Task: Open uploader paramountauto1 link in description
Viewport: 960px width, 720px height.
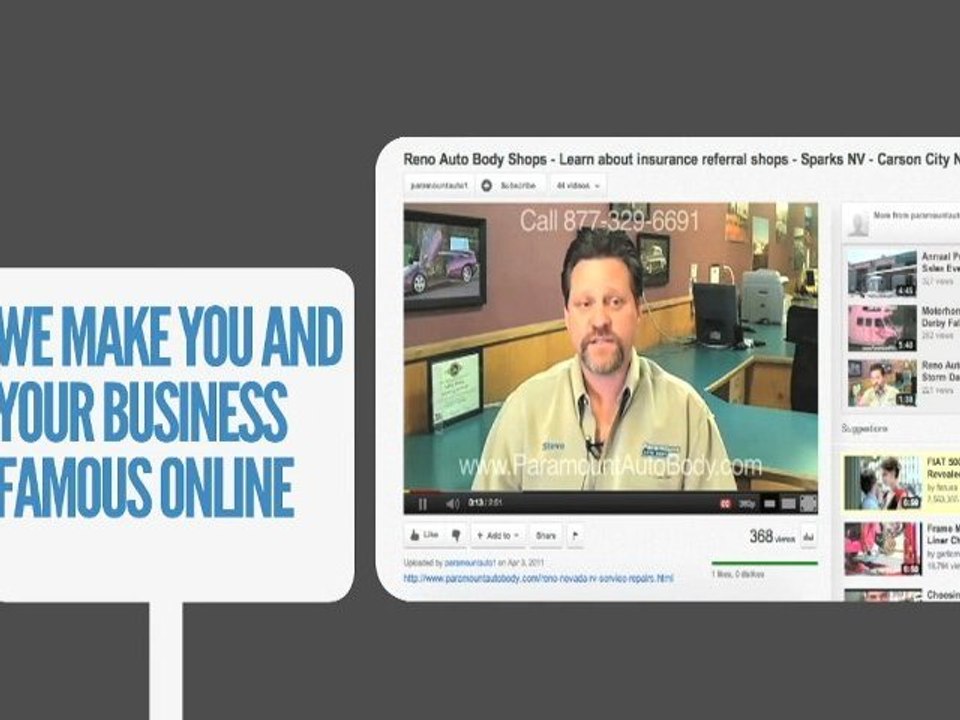Action: coord(469,562)
